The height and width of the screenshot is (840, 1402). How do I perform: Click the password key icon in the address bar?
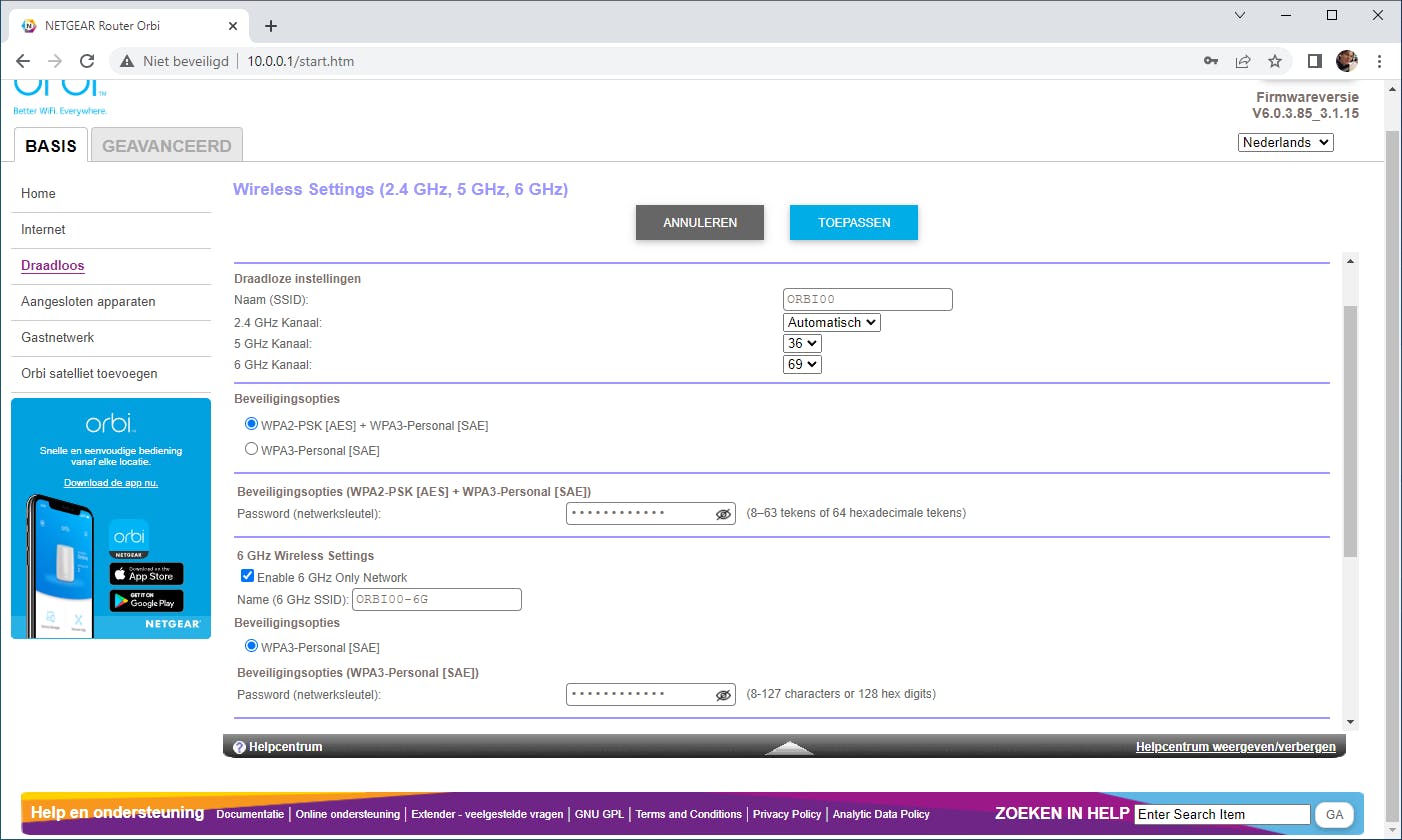point(1210,61)
